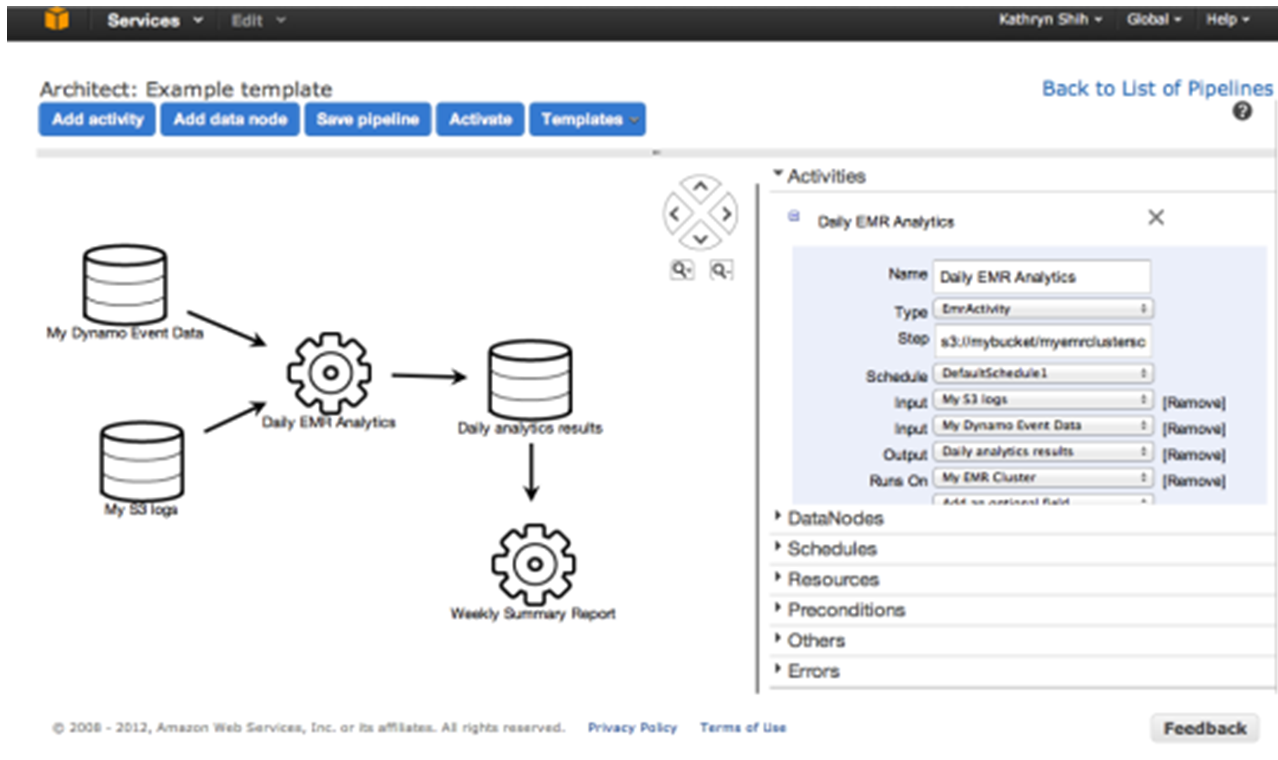Open the Terms of Use link

pyautogui.click(x=743, y=728)
